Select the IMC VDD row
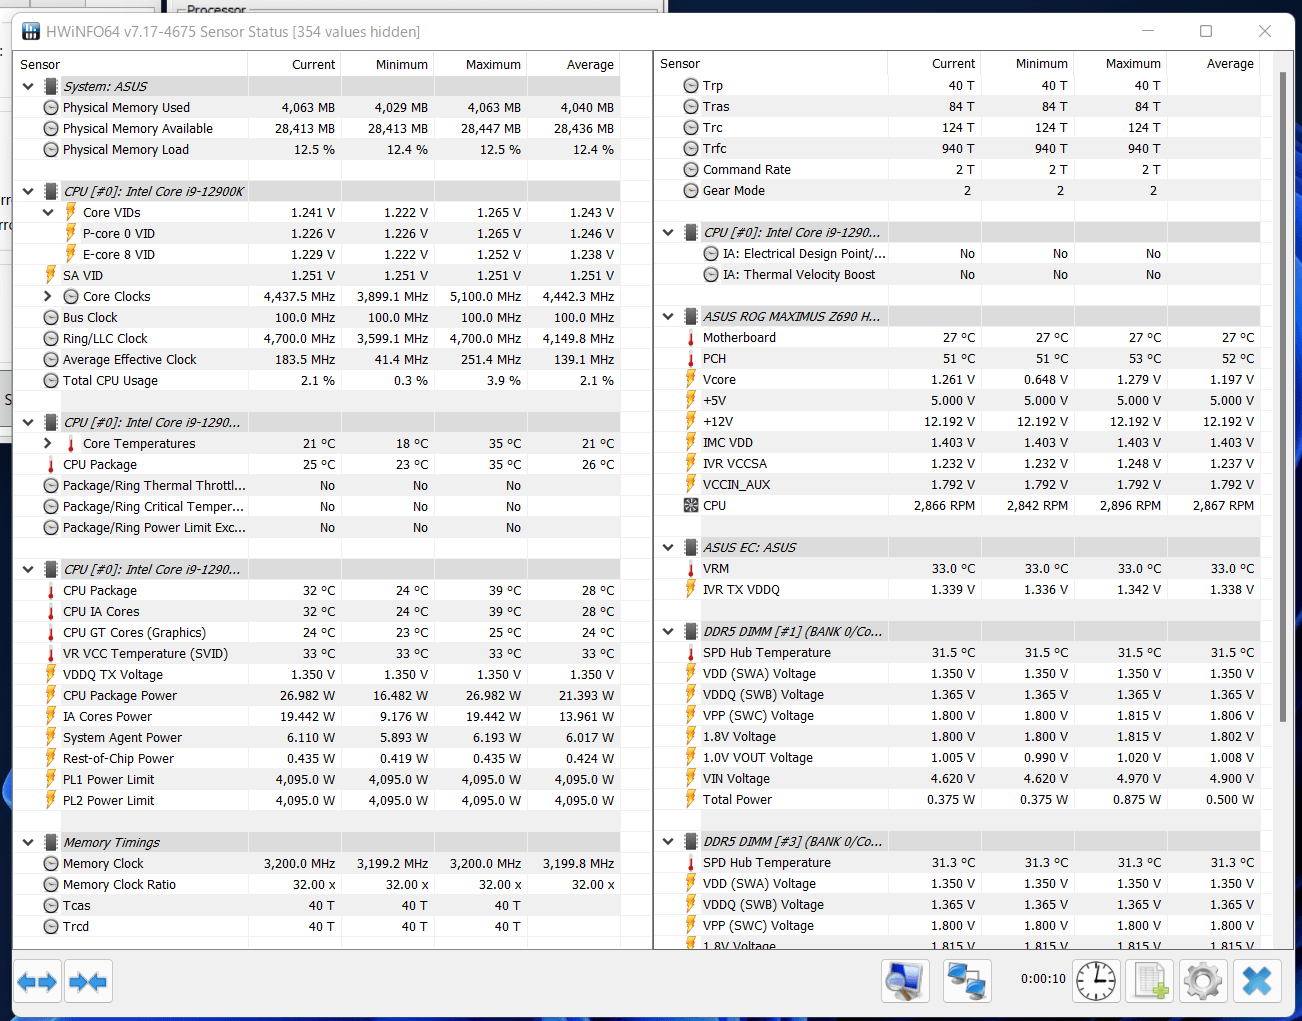Image resolution: width=1302 pixels, height=1021 pixels. pyautogui.click(x=957, y=442)
